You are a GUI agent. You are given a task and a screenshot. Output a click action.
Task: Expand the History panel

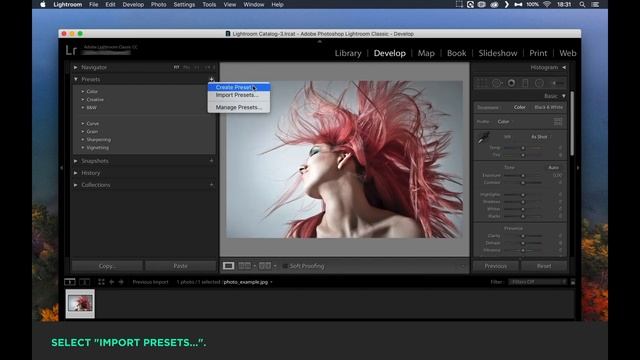[76, 173]
